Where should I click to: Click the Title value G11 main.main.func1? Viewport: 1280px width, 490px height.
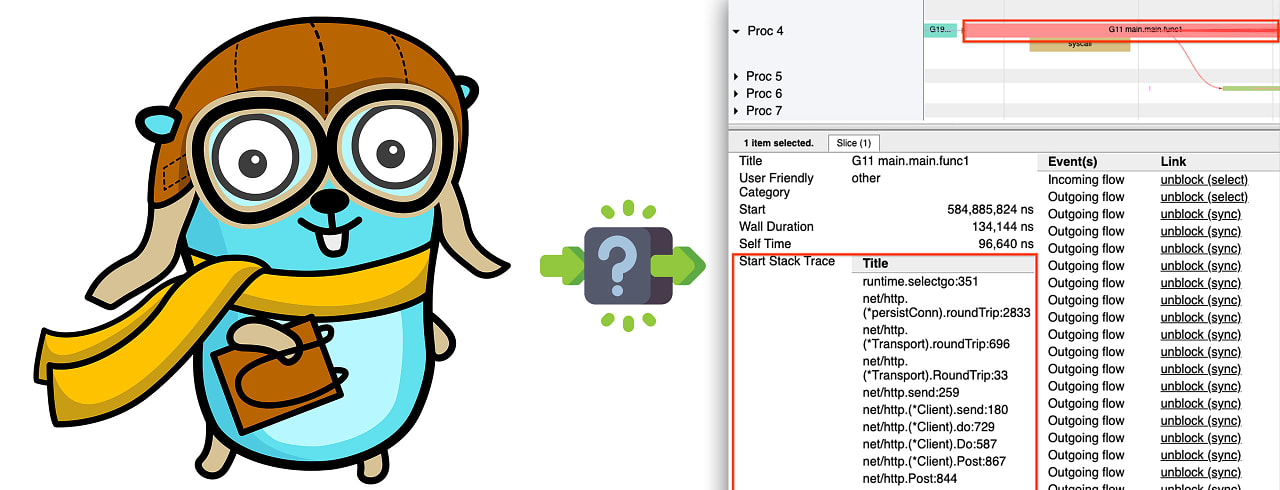click(910, 161)
